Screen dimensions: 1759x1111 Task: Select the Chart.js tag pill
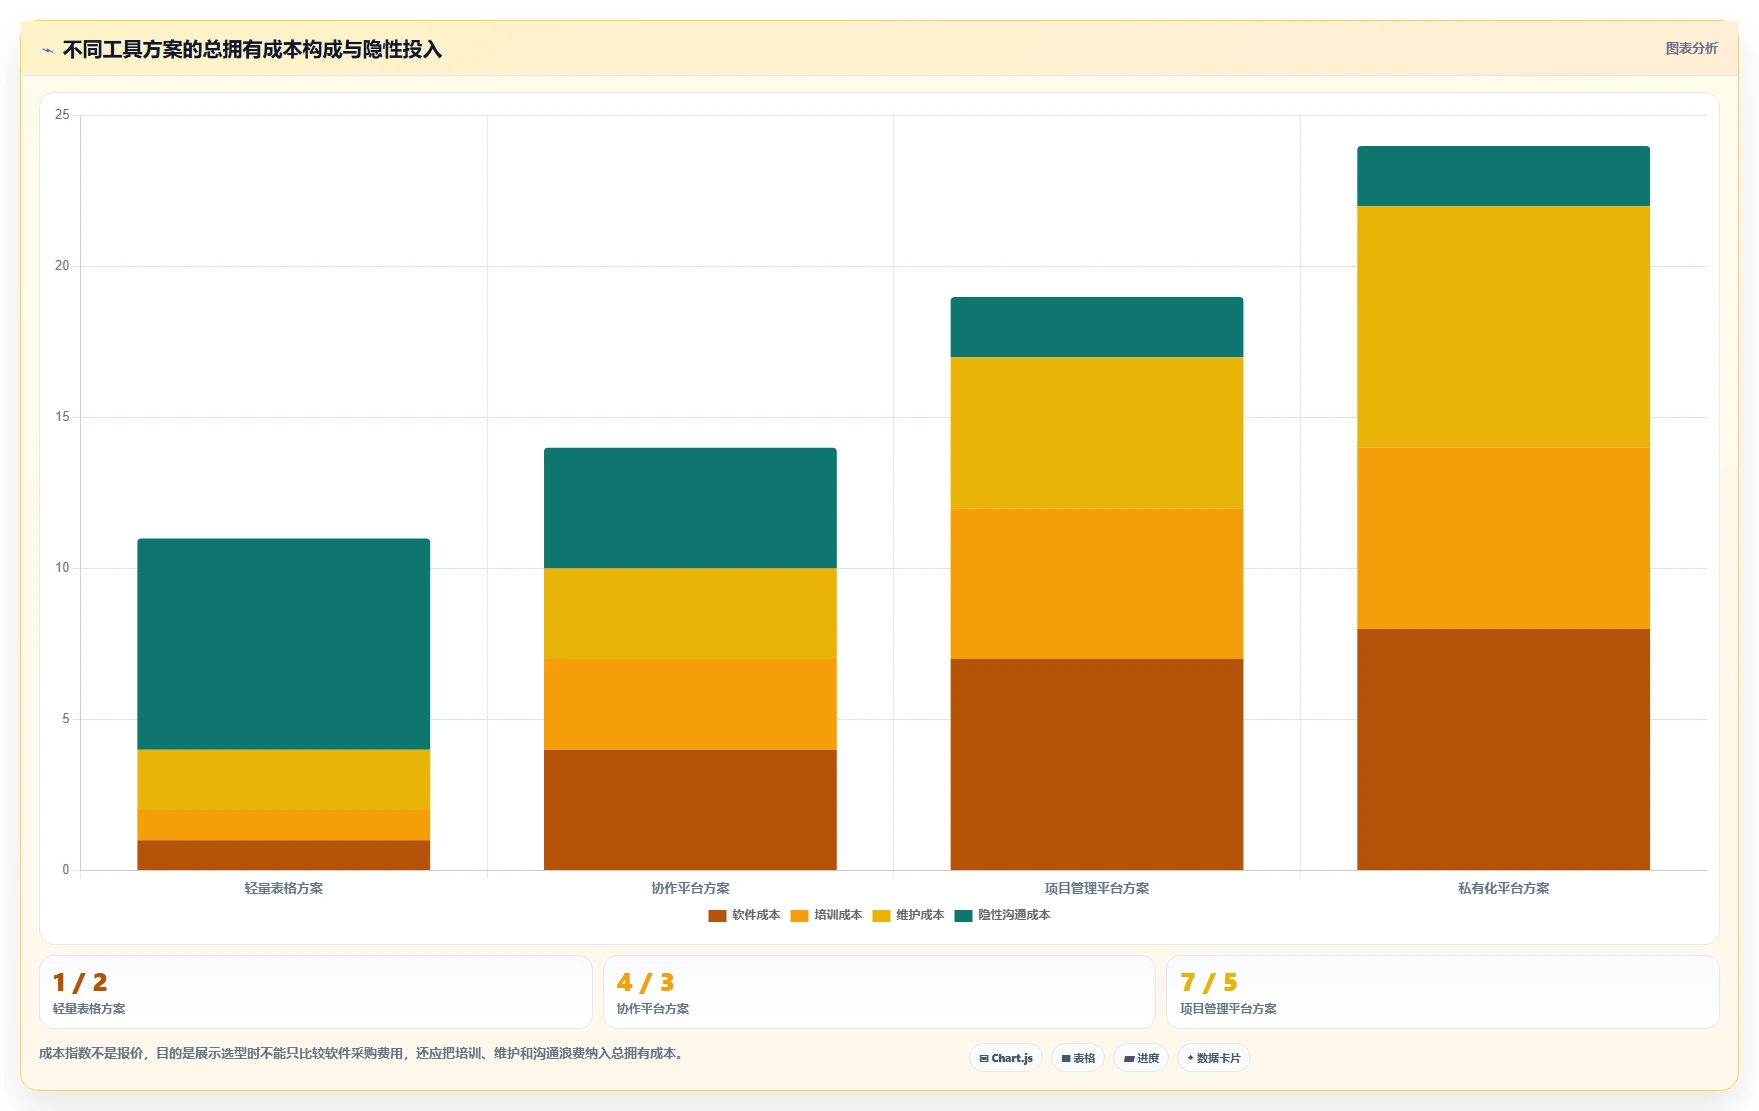(1006, 1058)
